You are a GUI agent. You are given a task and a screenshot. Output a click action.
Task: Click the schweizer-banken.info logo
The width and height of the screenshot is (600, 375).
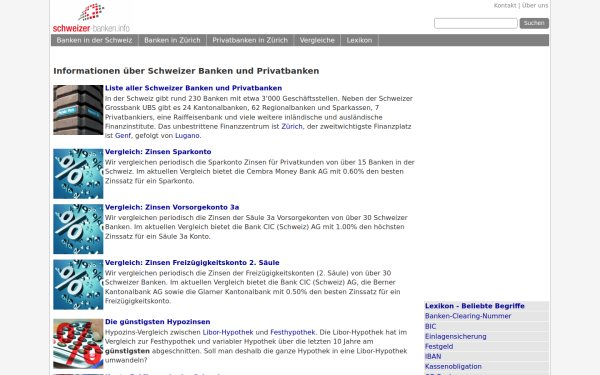point(91,18)
